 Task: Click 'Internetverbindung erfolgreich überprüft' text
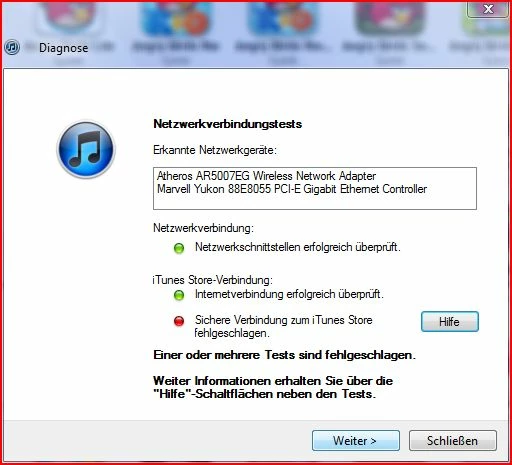point(289,294)
